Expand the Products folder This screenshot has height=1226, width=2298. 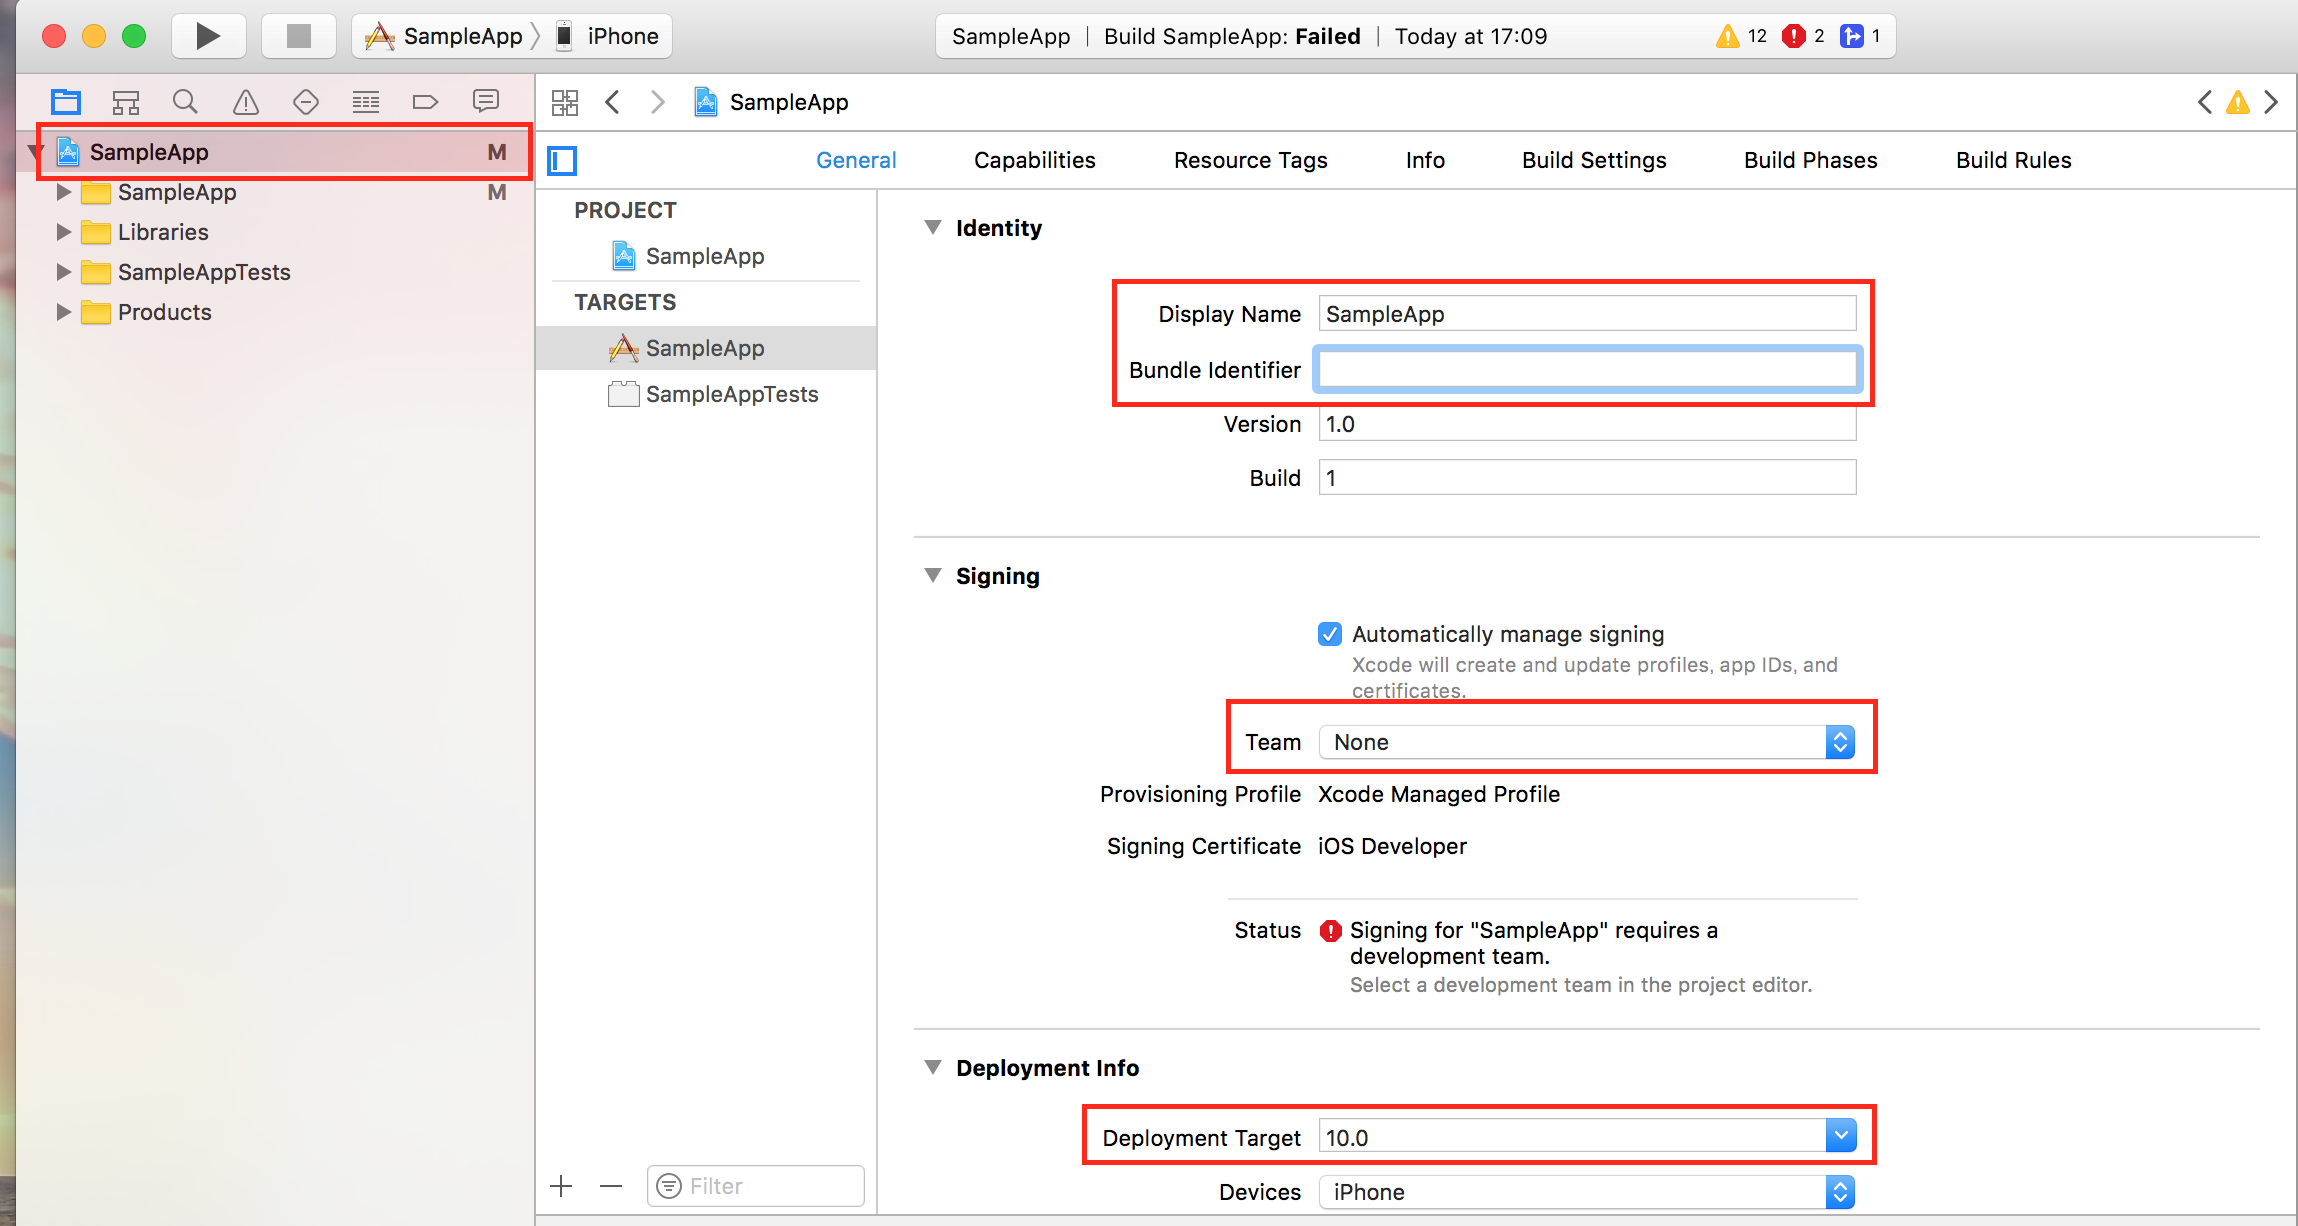64,312
